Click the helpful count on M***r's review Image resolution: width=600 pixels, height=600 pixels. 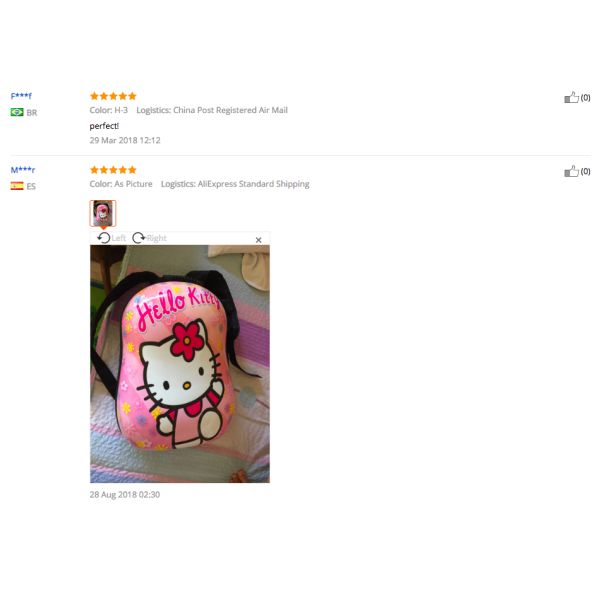[x=585, y=172]
